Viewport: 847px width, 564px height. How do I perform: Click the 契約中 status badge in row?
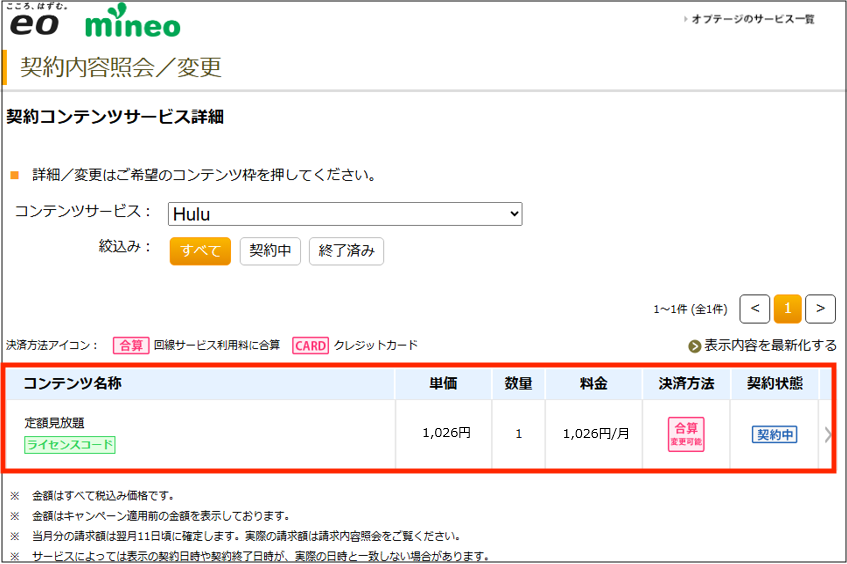(x=775, y=434)
